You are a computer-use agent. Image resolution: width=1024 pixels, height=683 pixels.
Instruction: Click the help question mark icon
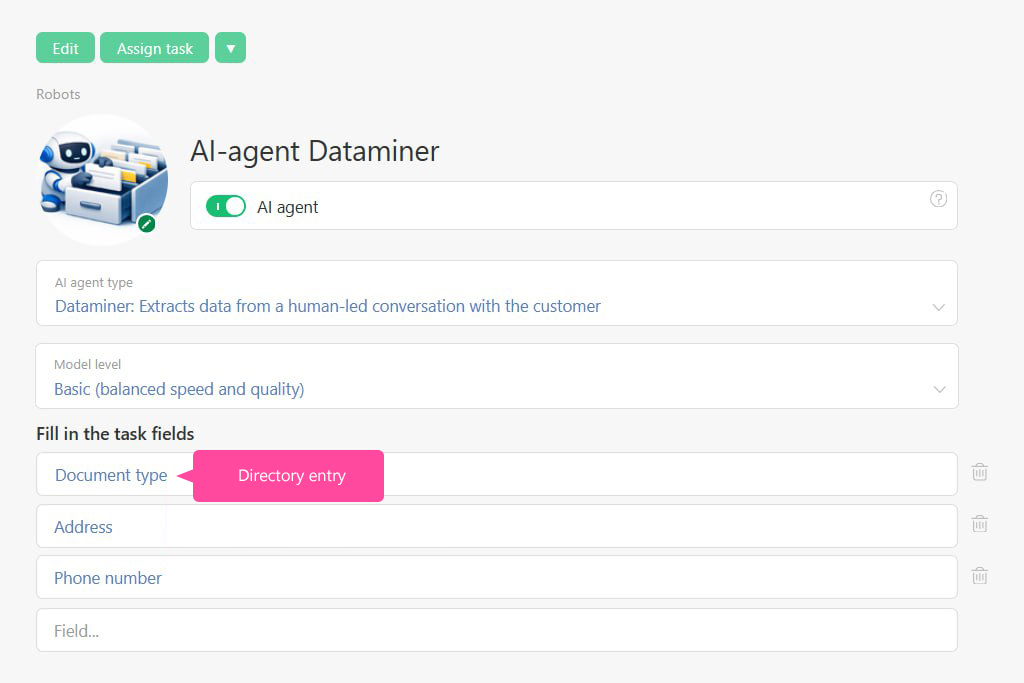[x=938, y=199]
